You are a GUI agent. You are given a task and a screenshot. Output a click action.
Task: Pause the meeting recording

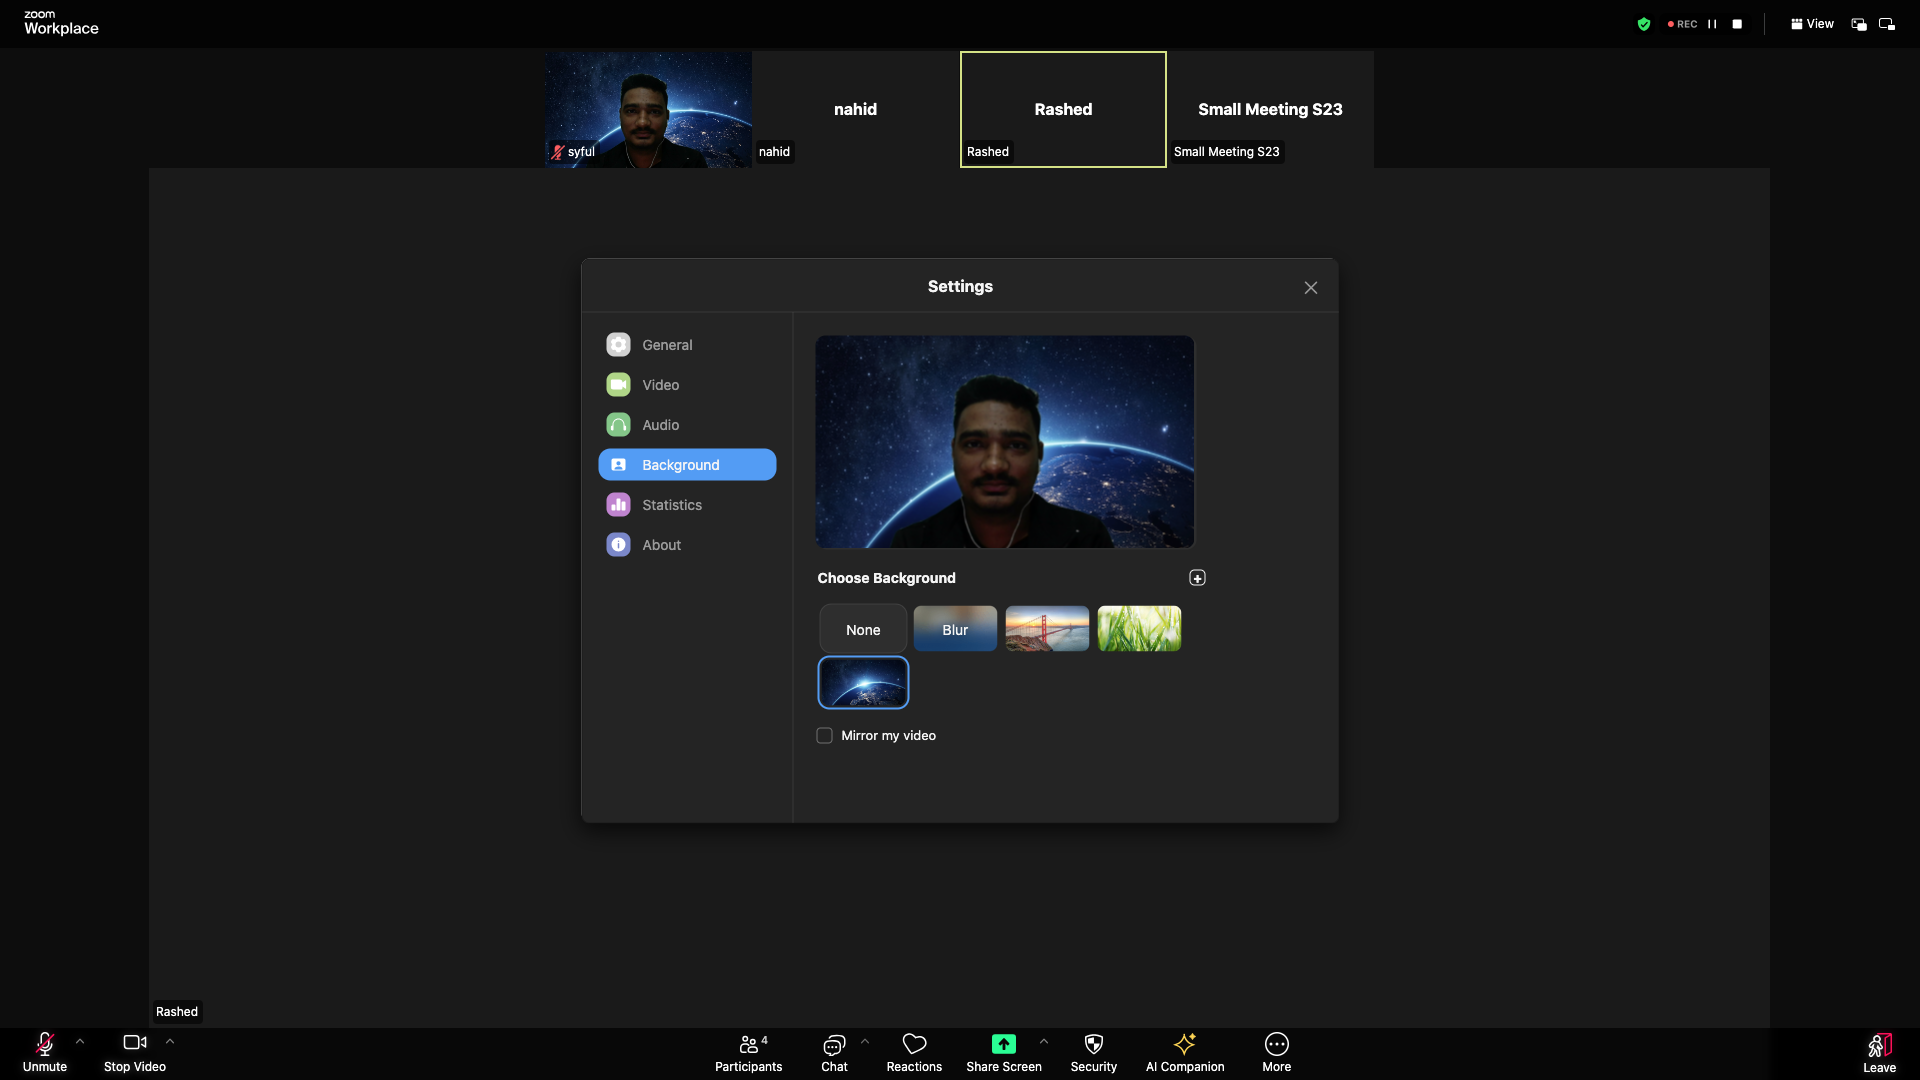point(1712,24)
